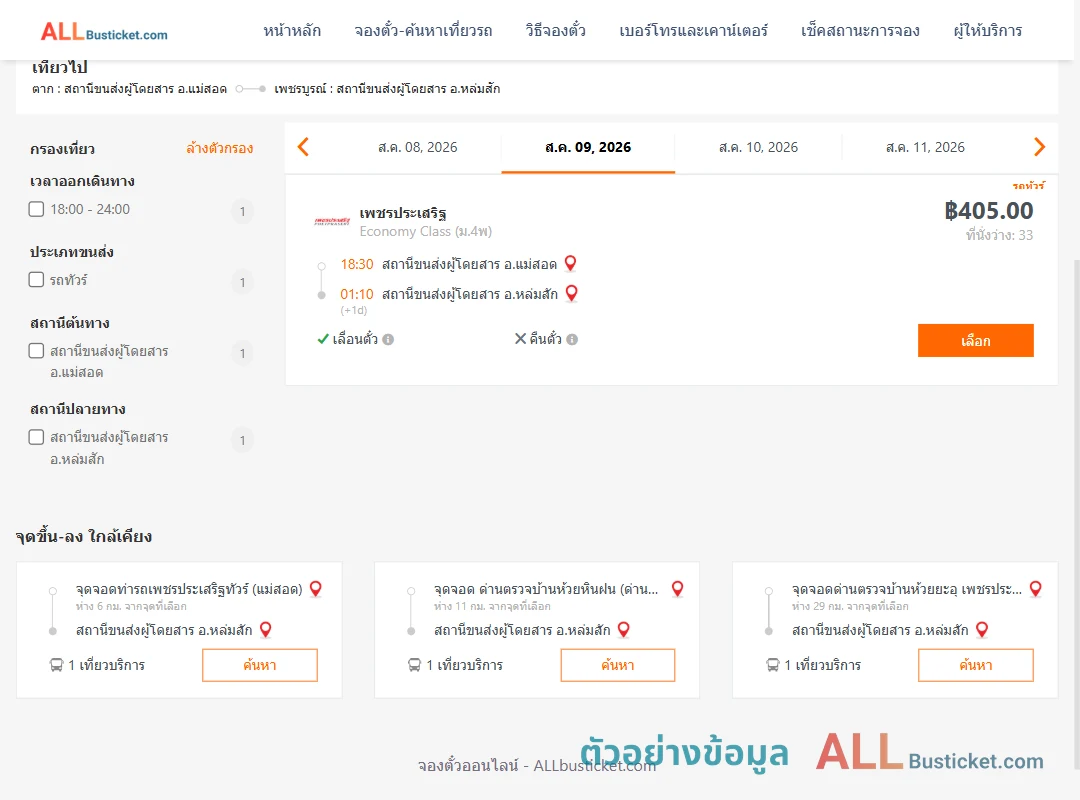The width and height of the screenshot is (1080, 800).
Task: Click ห่าง 6 กม. จากจุดที่เลือก text
Action: [x=131, y=606]
